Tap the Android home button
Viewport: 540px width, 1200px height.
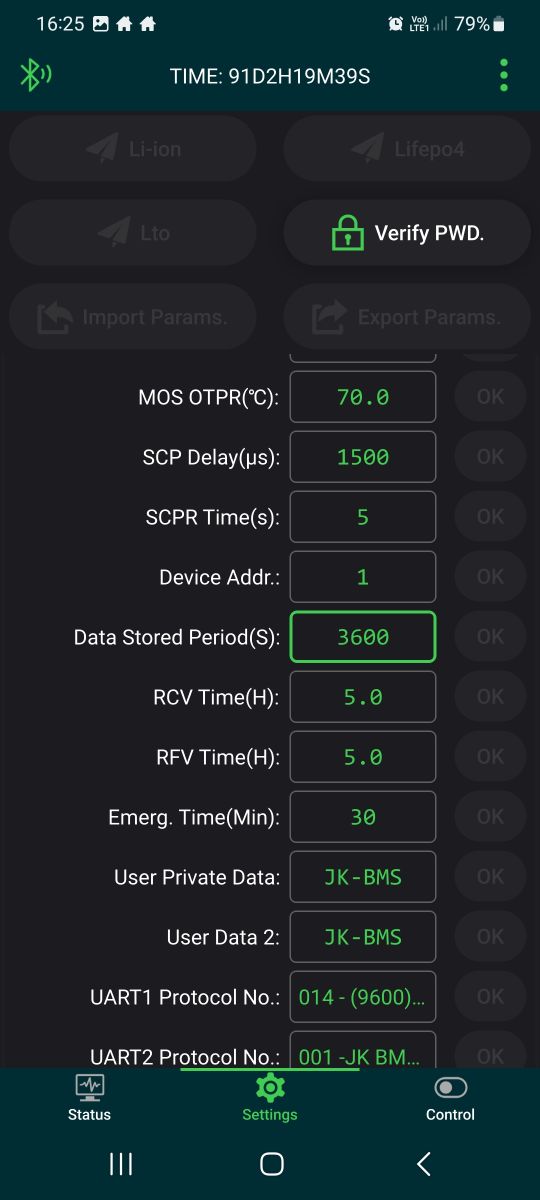click(271, 1163)
